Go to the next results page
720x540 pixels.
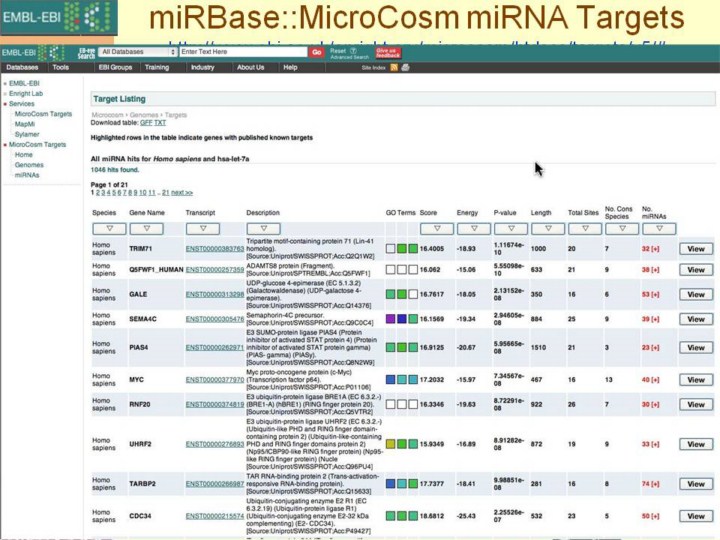pyautogui.click(x=182, y=192)
